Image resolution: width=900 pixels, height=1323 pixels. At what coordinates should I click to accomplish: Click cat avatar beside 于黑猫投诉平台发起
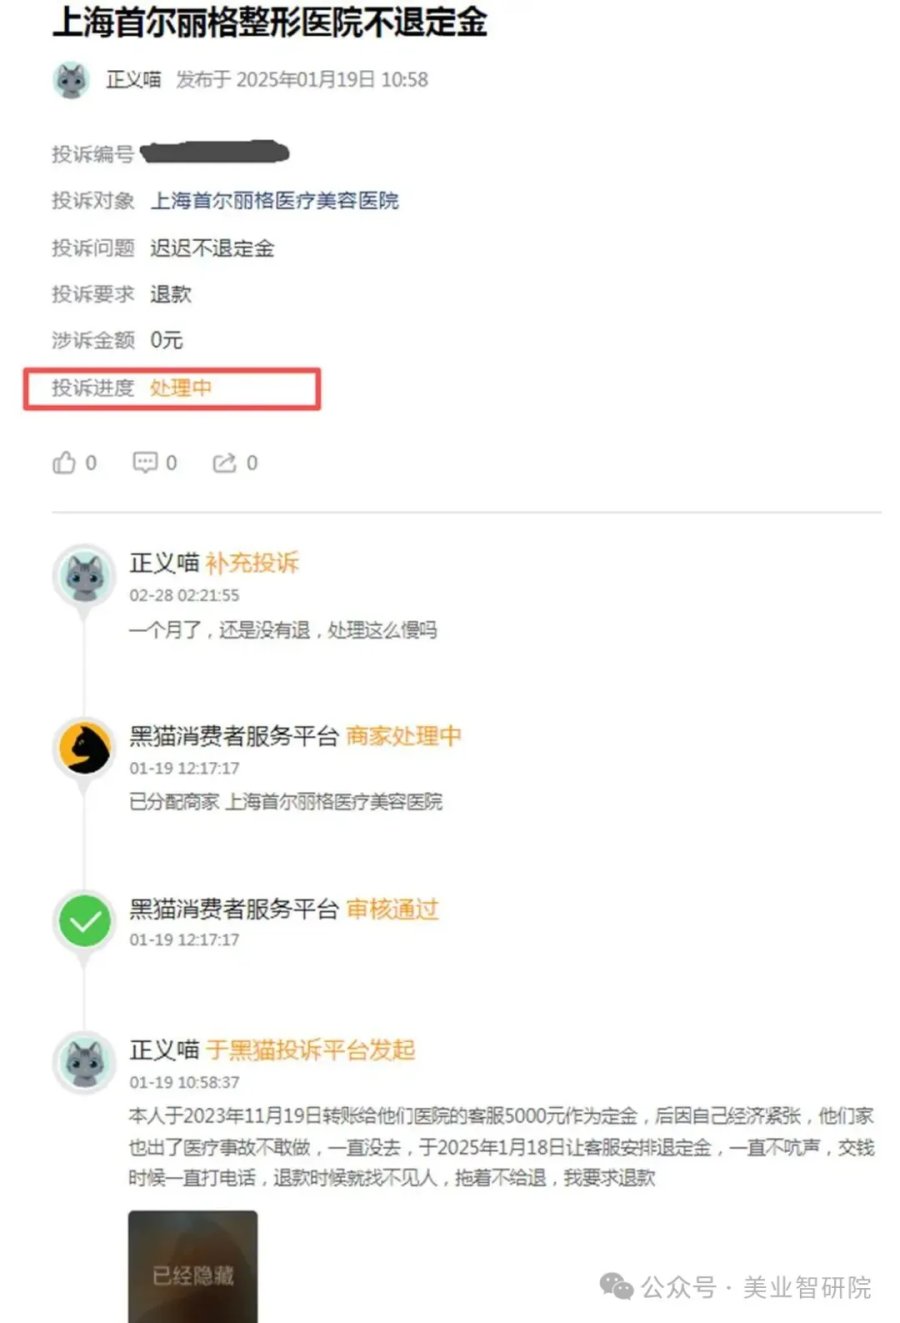point(85,1063)
